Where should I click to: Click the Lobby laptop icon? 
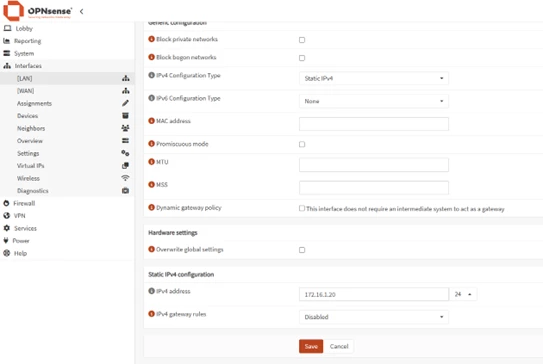[7, 28]
